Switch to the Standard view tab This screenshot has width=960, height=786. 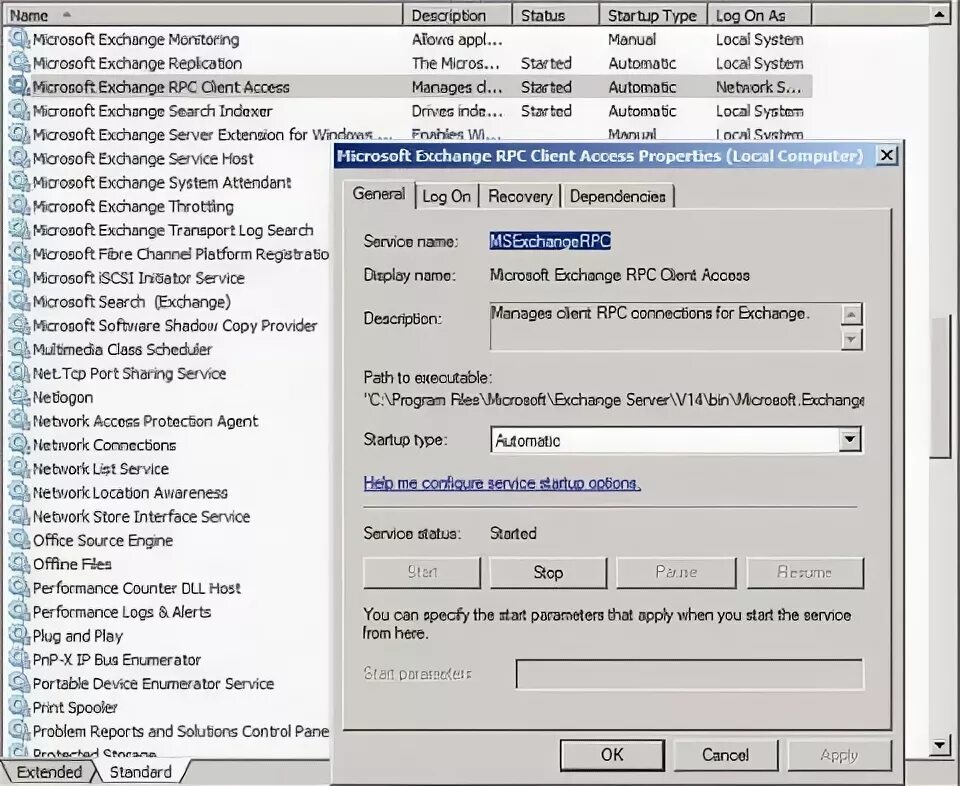tap(140, 773)
